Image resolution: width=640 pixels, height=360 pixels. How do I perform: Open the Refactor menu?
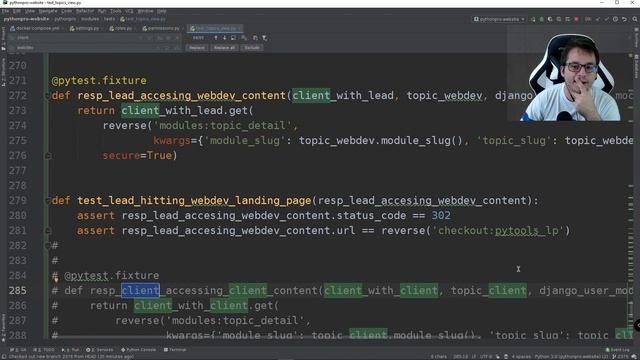point(85,11)
